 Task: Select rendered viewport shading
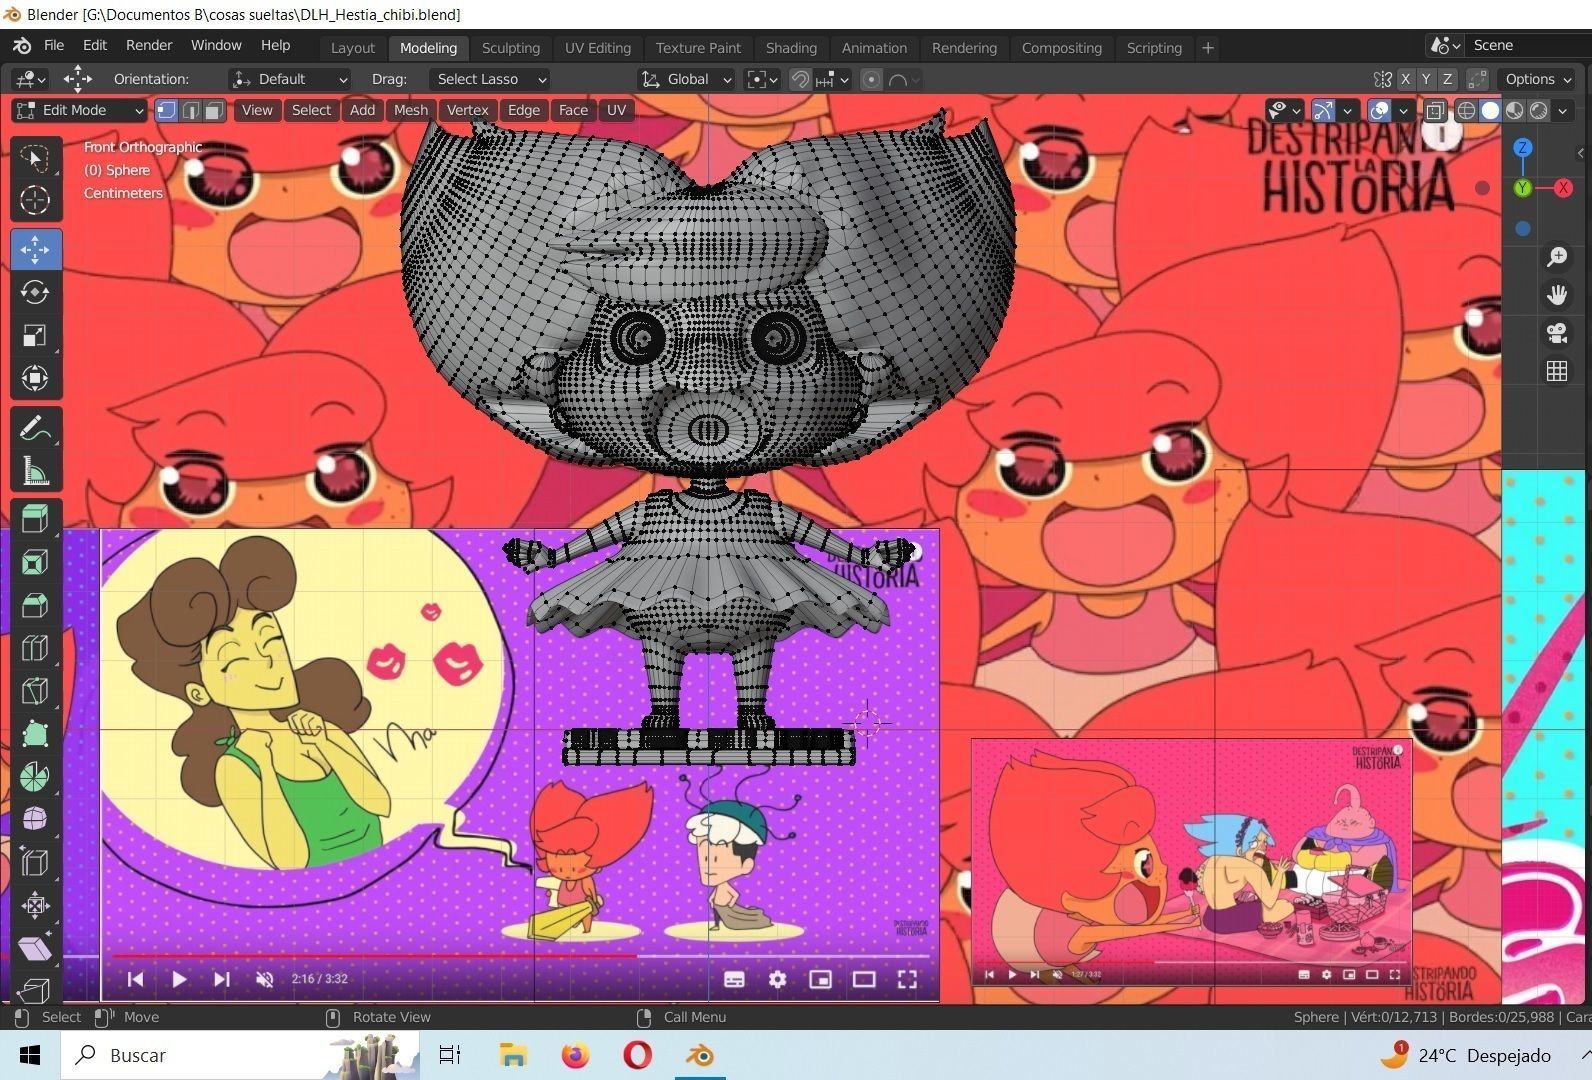(1539, 110)
